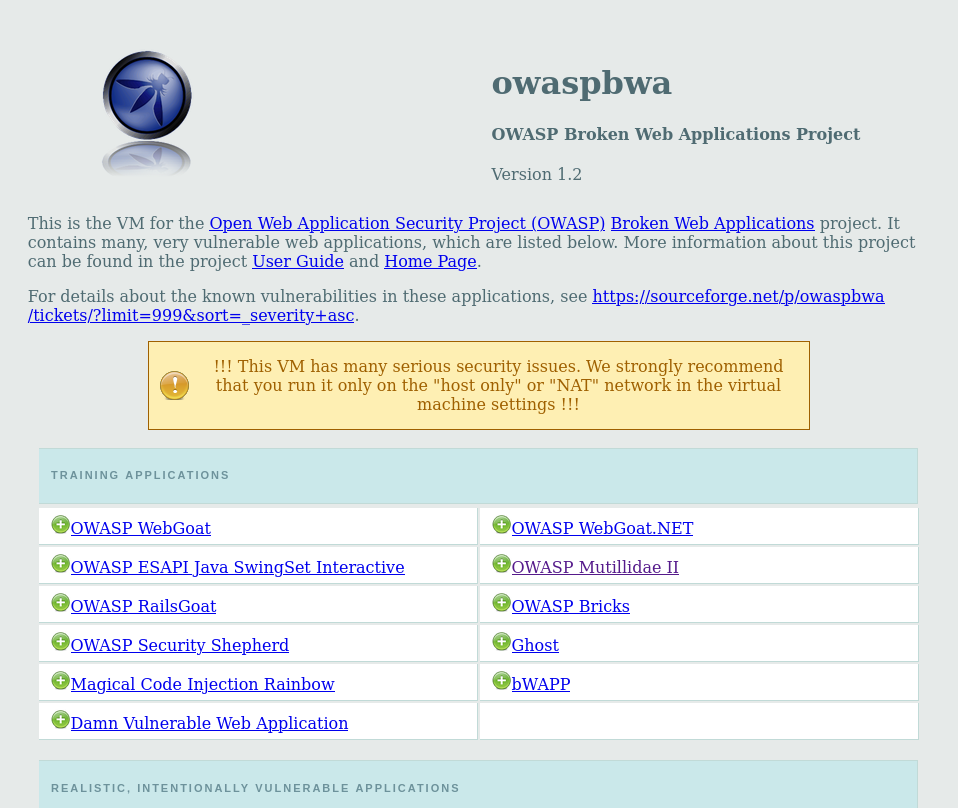Open the Ghost application link
Screen dimensions: 958x808
[x=535, y=645]
